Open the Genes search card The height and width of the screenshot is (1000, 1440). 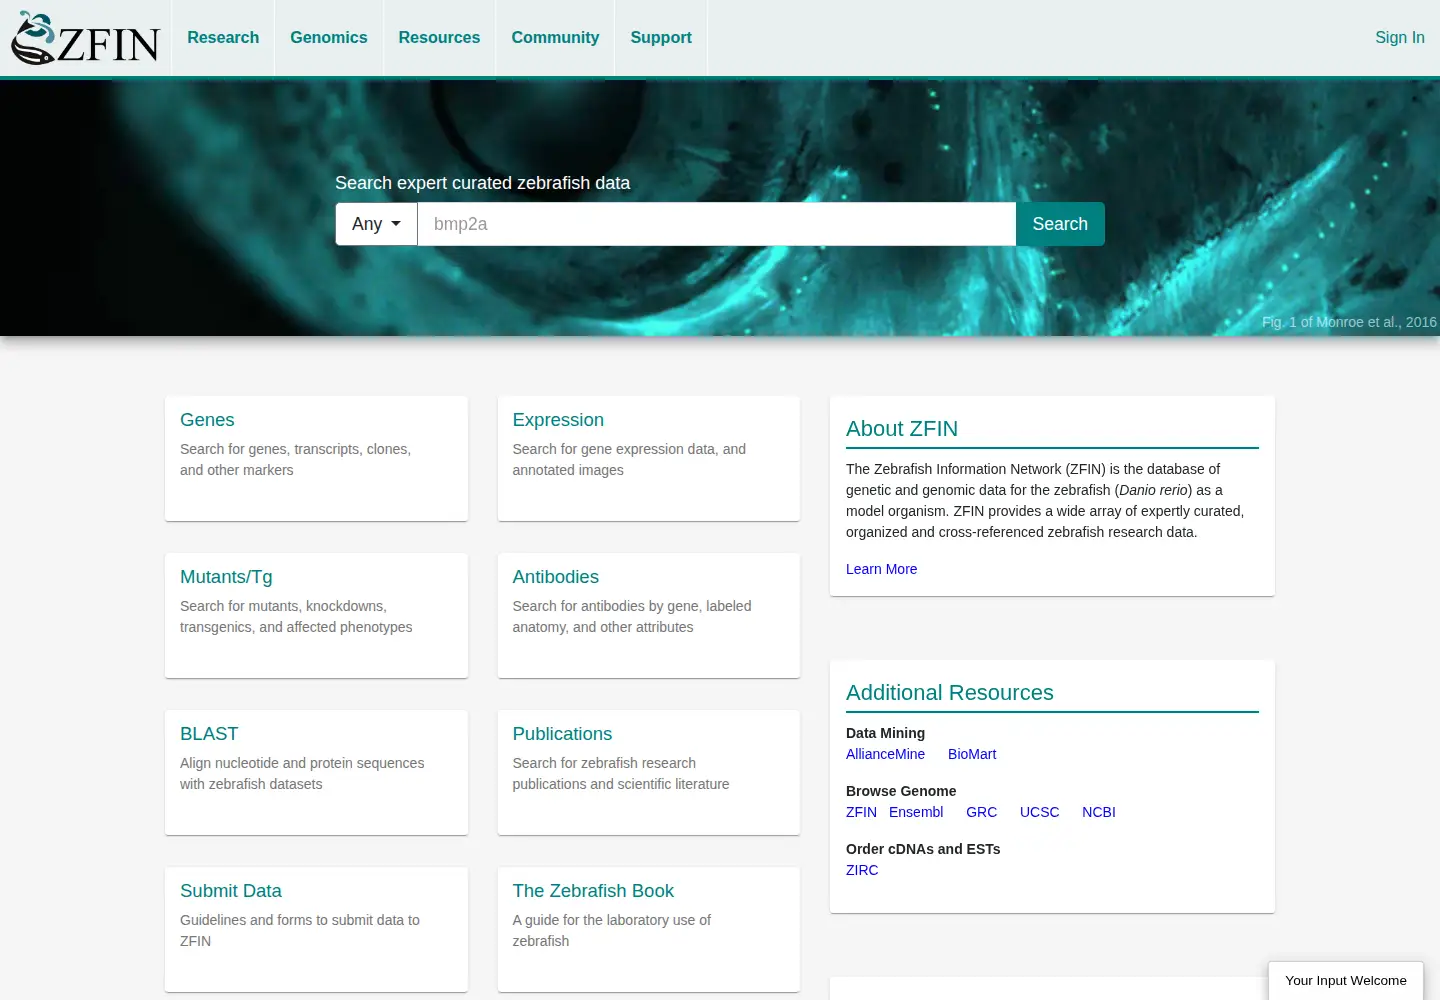[x=316, y=458]
